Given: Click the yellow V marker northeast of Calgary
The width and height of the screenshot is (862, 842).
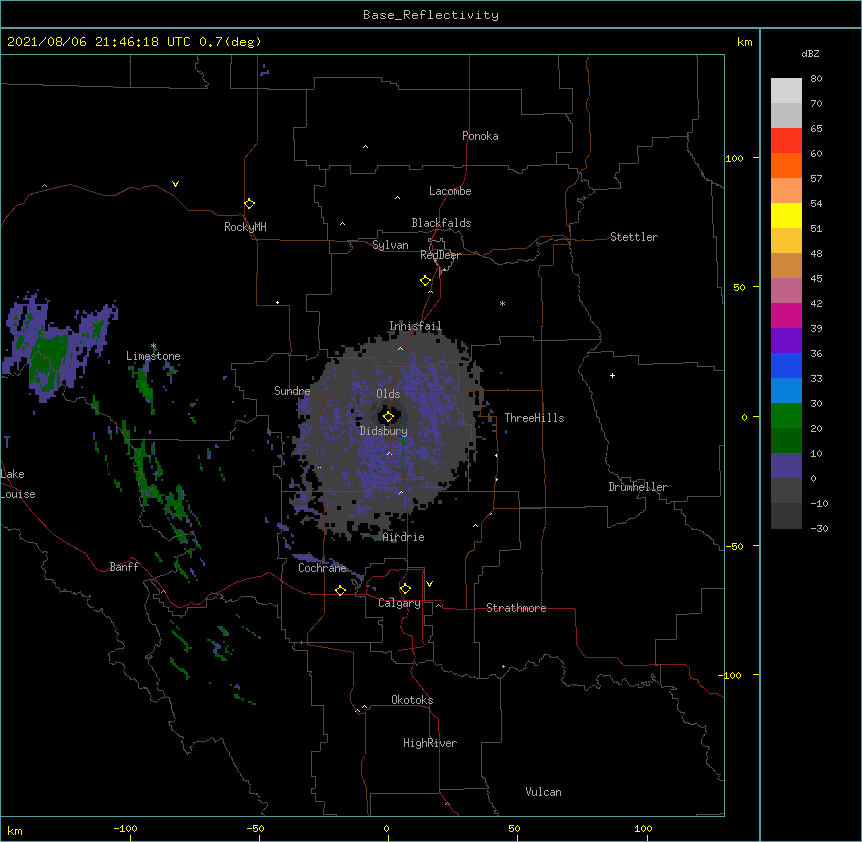Looking at the screenshot, I should point(429,584).
